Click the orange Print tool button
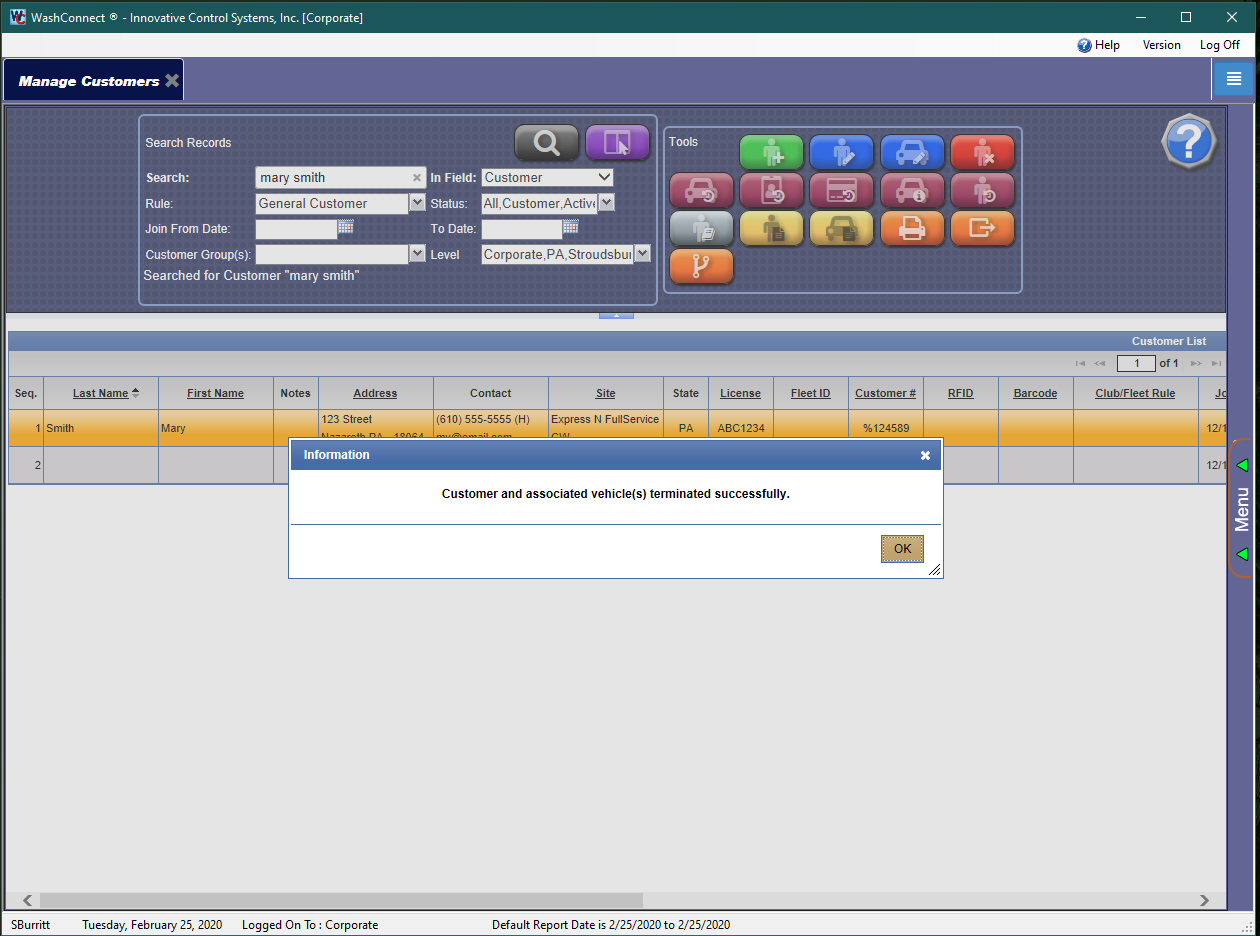The width and height of the screenshot is (1260, 936). pos(912,229)
